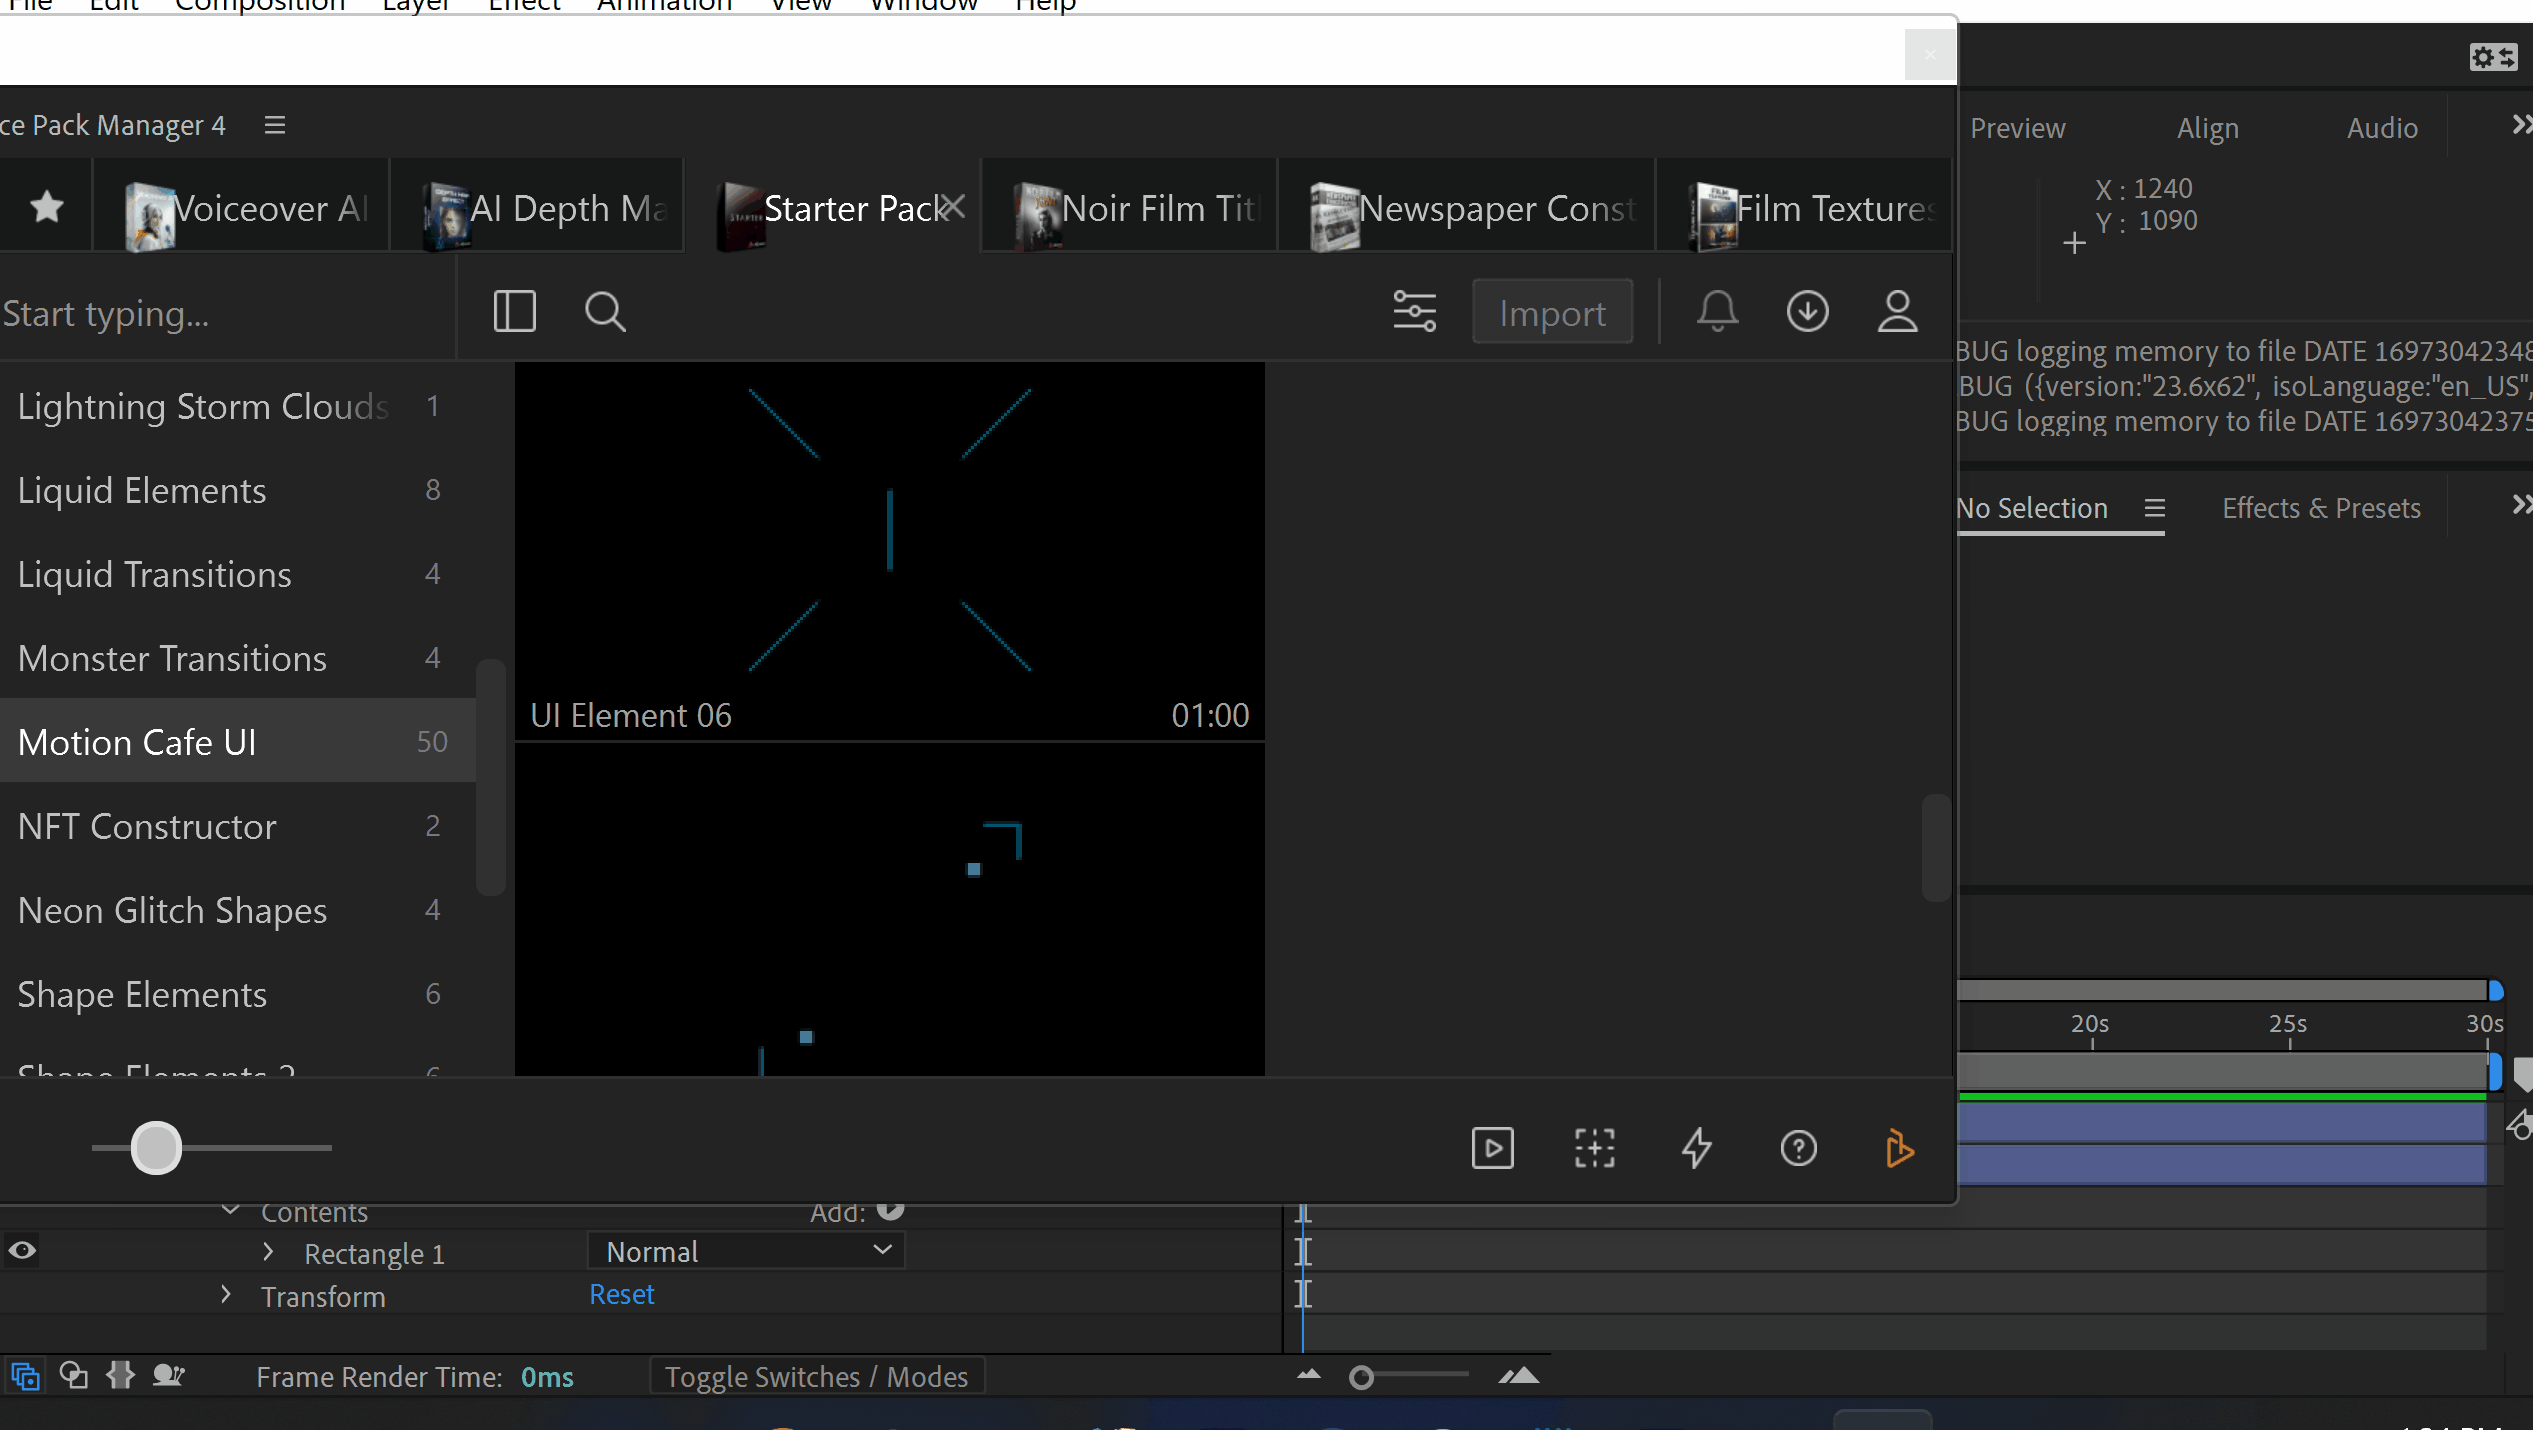Click the thumbnail size slider handle

156,1148
